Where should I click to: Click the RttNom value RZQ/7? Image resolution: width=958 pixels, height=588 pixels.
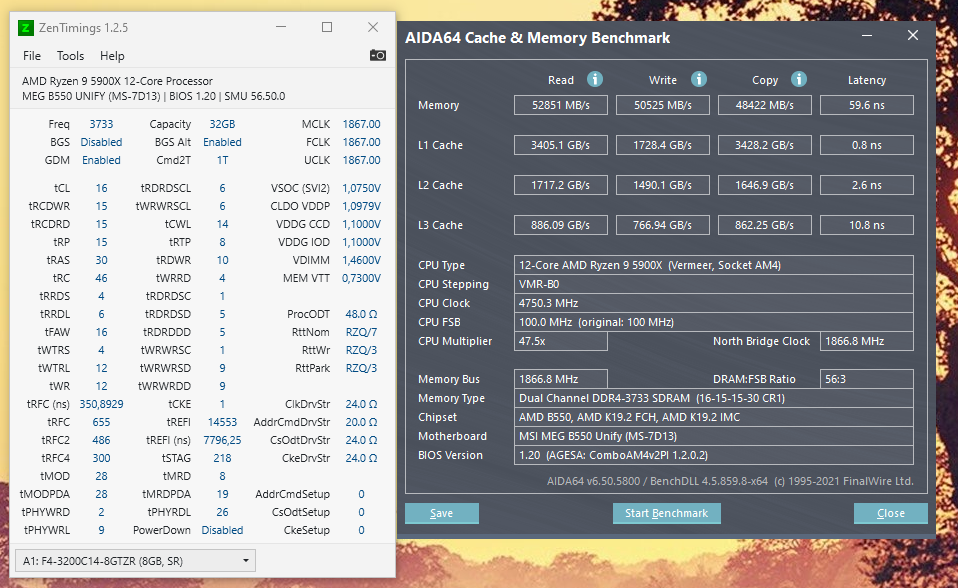point(362,332)
